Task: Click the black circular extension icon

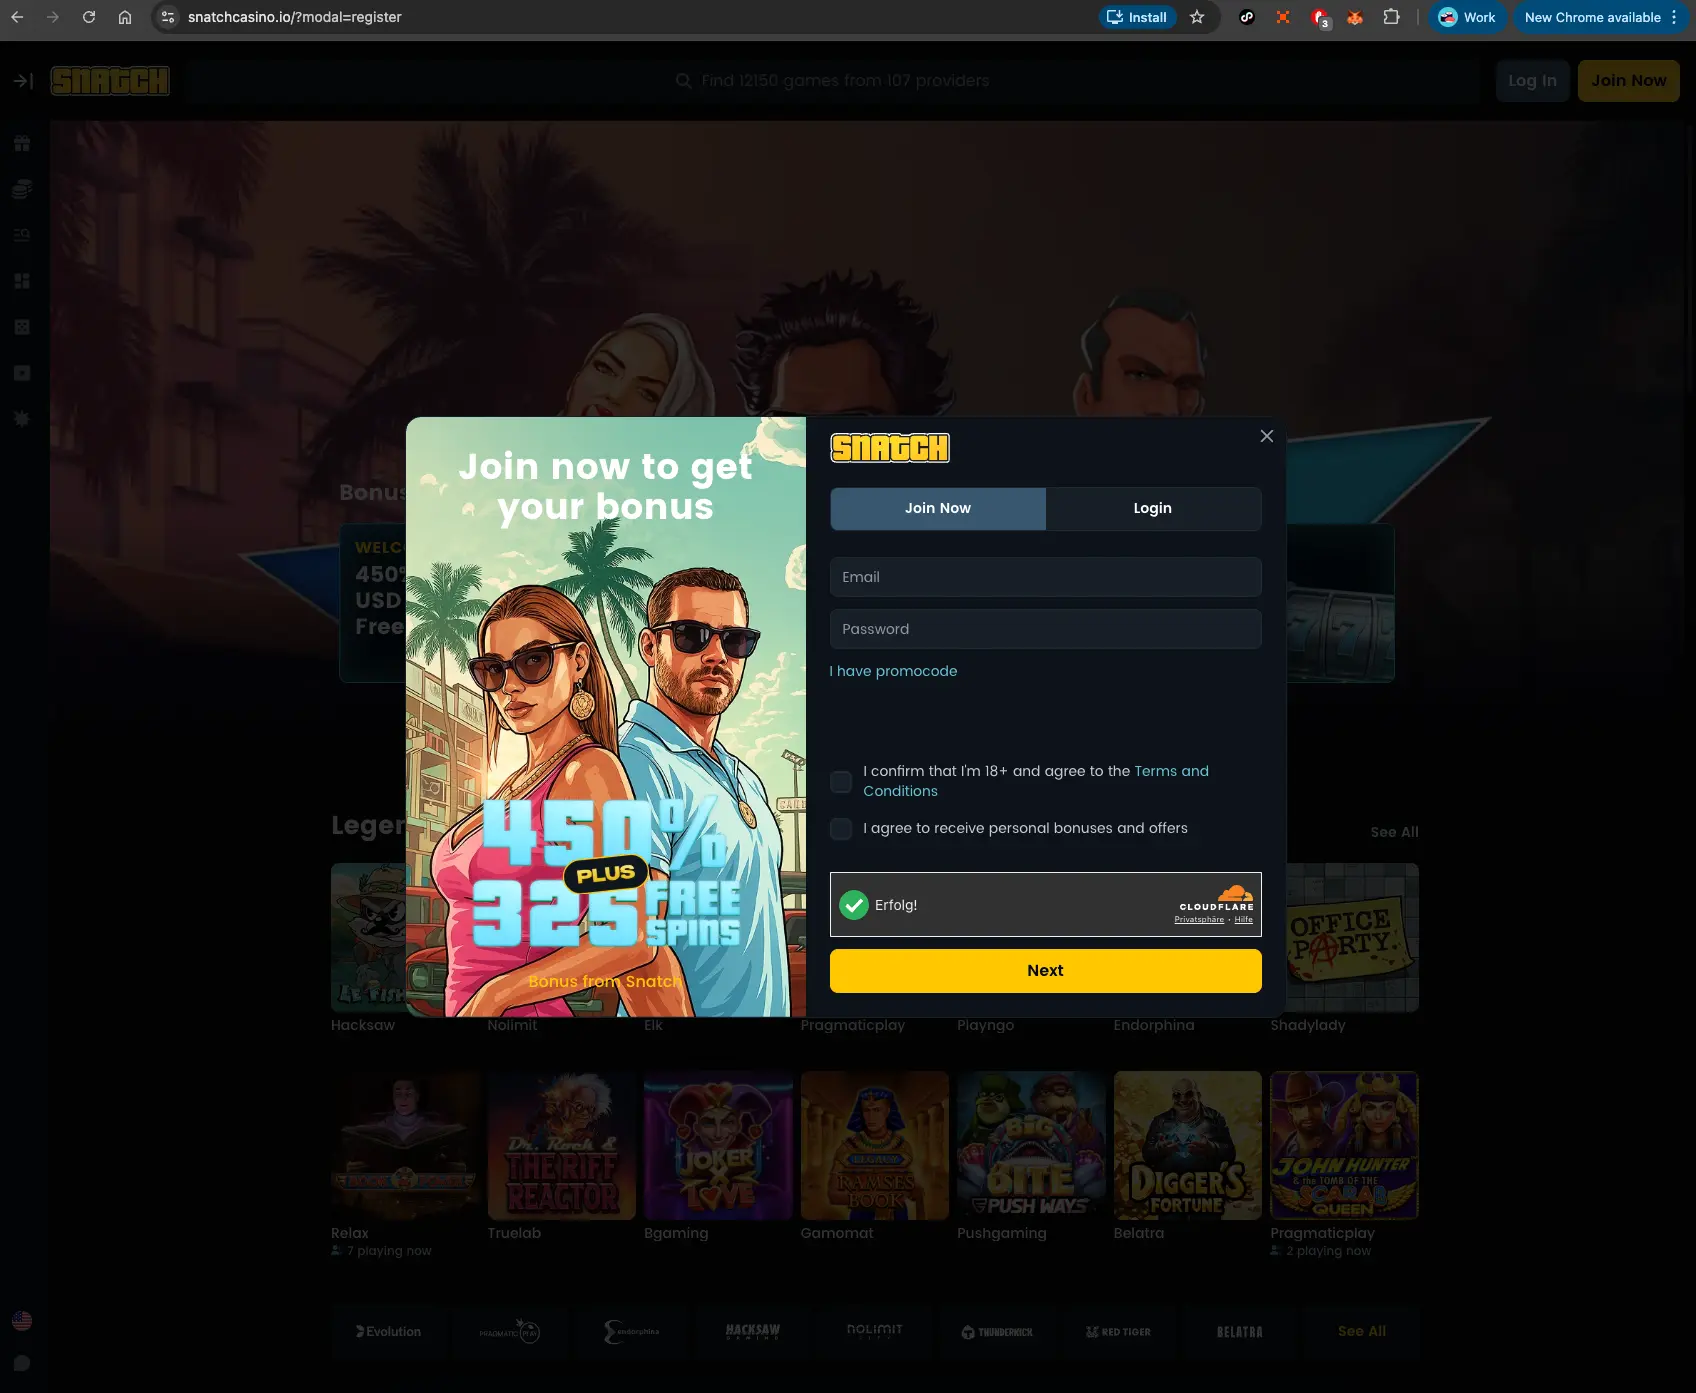Action: (x=1247, y=17)
